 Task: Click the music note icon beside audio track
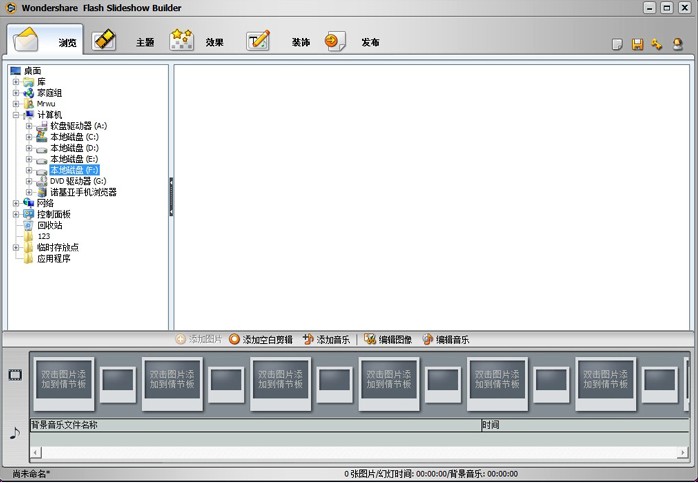(14, 432)
